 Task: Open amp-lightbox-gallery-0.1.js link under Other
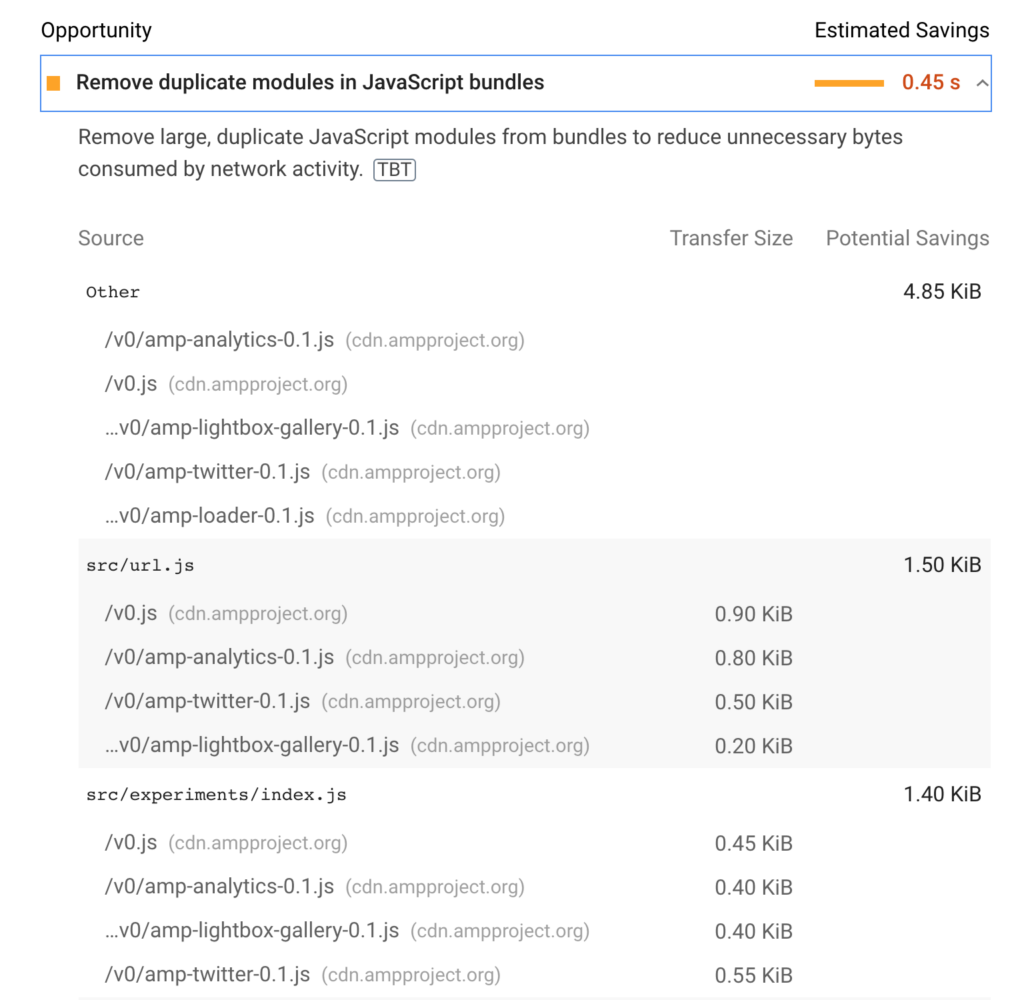pos(252,428)
